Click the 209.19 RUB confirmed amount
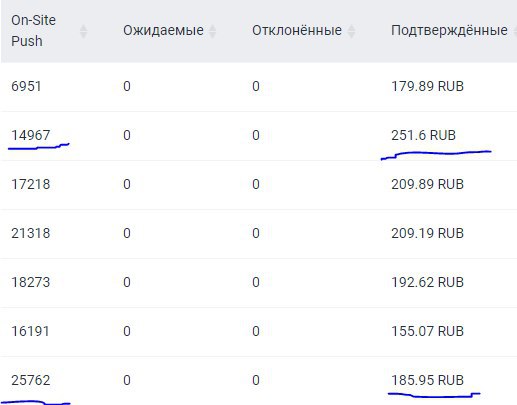 pos(427,233)
